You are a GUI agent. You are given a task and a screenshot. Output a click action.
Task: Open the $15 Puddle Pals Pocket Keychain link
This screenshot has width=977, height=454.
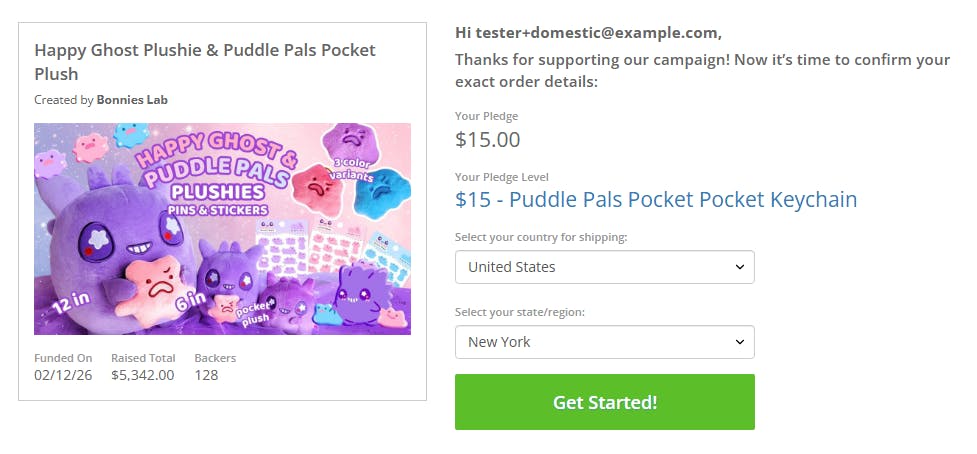coord(655,199)
